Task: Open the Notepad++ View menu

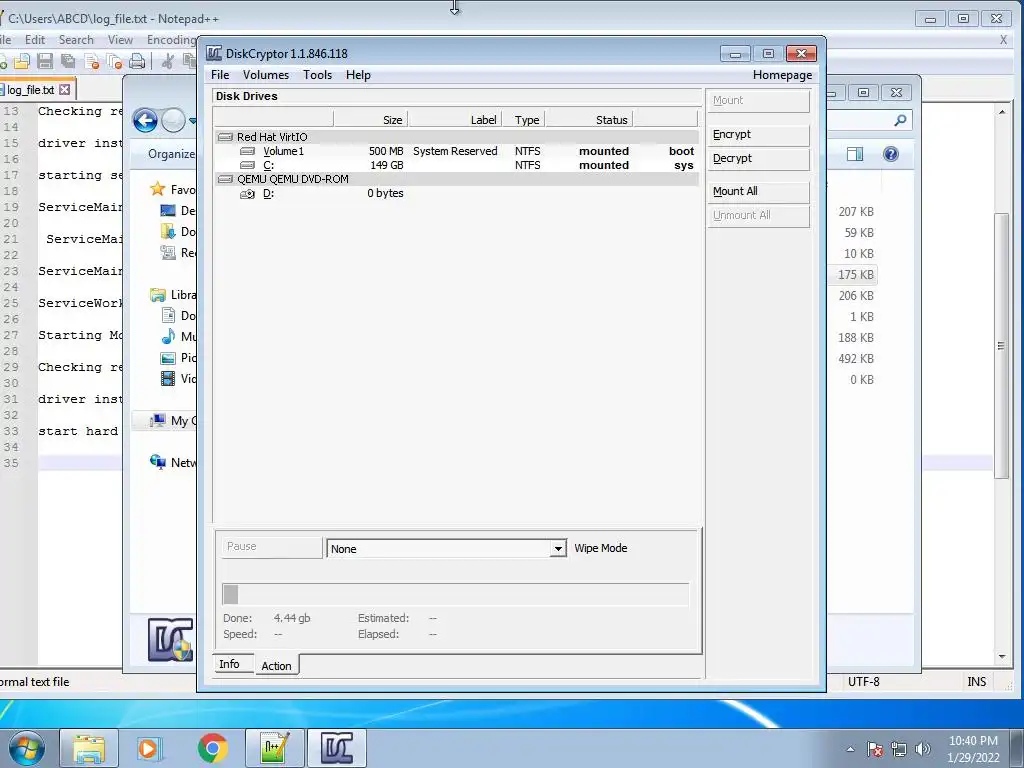Action: click(120, 40)
